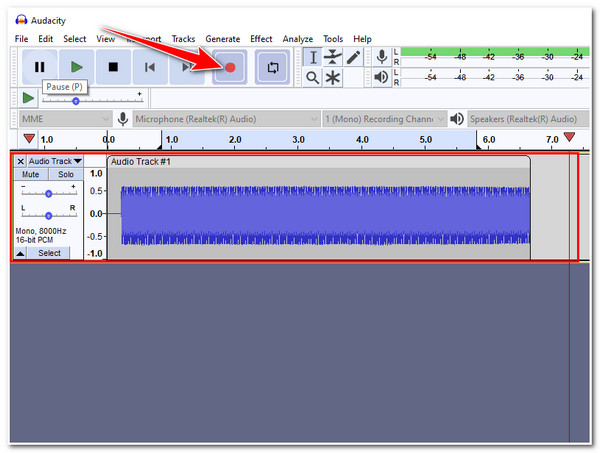The width and height of the screenshot is (600, 453).
Task: Click the Audacity headphone logo icon
Action: 21,20
